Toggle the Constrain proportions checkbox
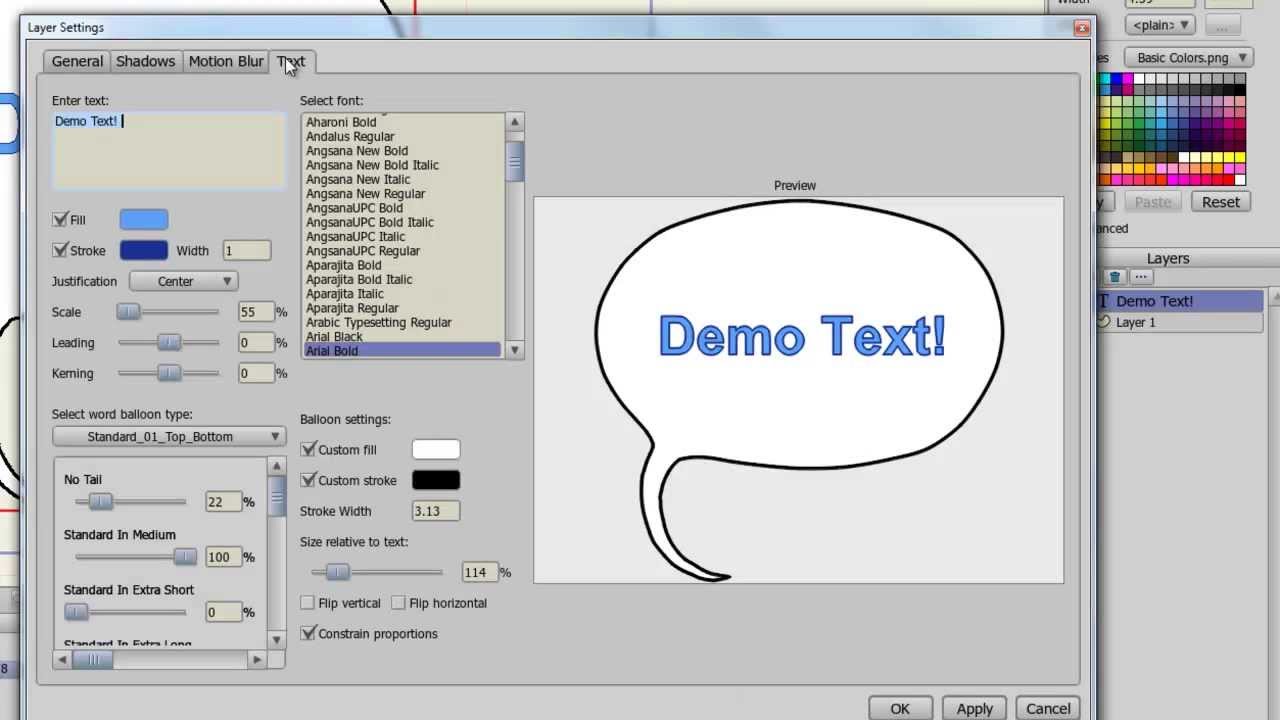The width and height of the screenshot is (1280, 720). 309,634
